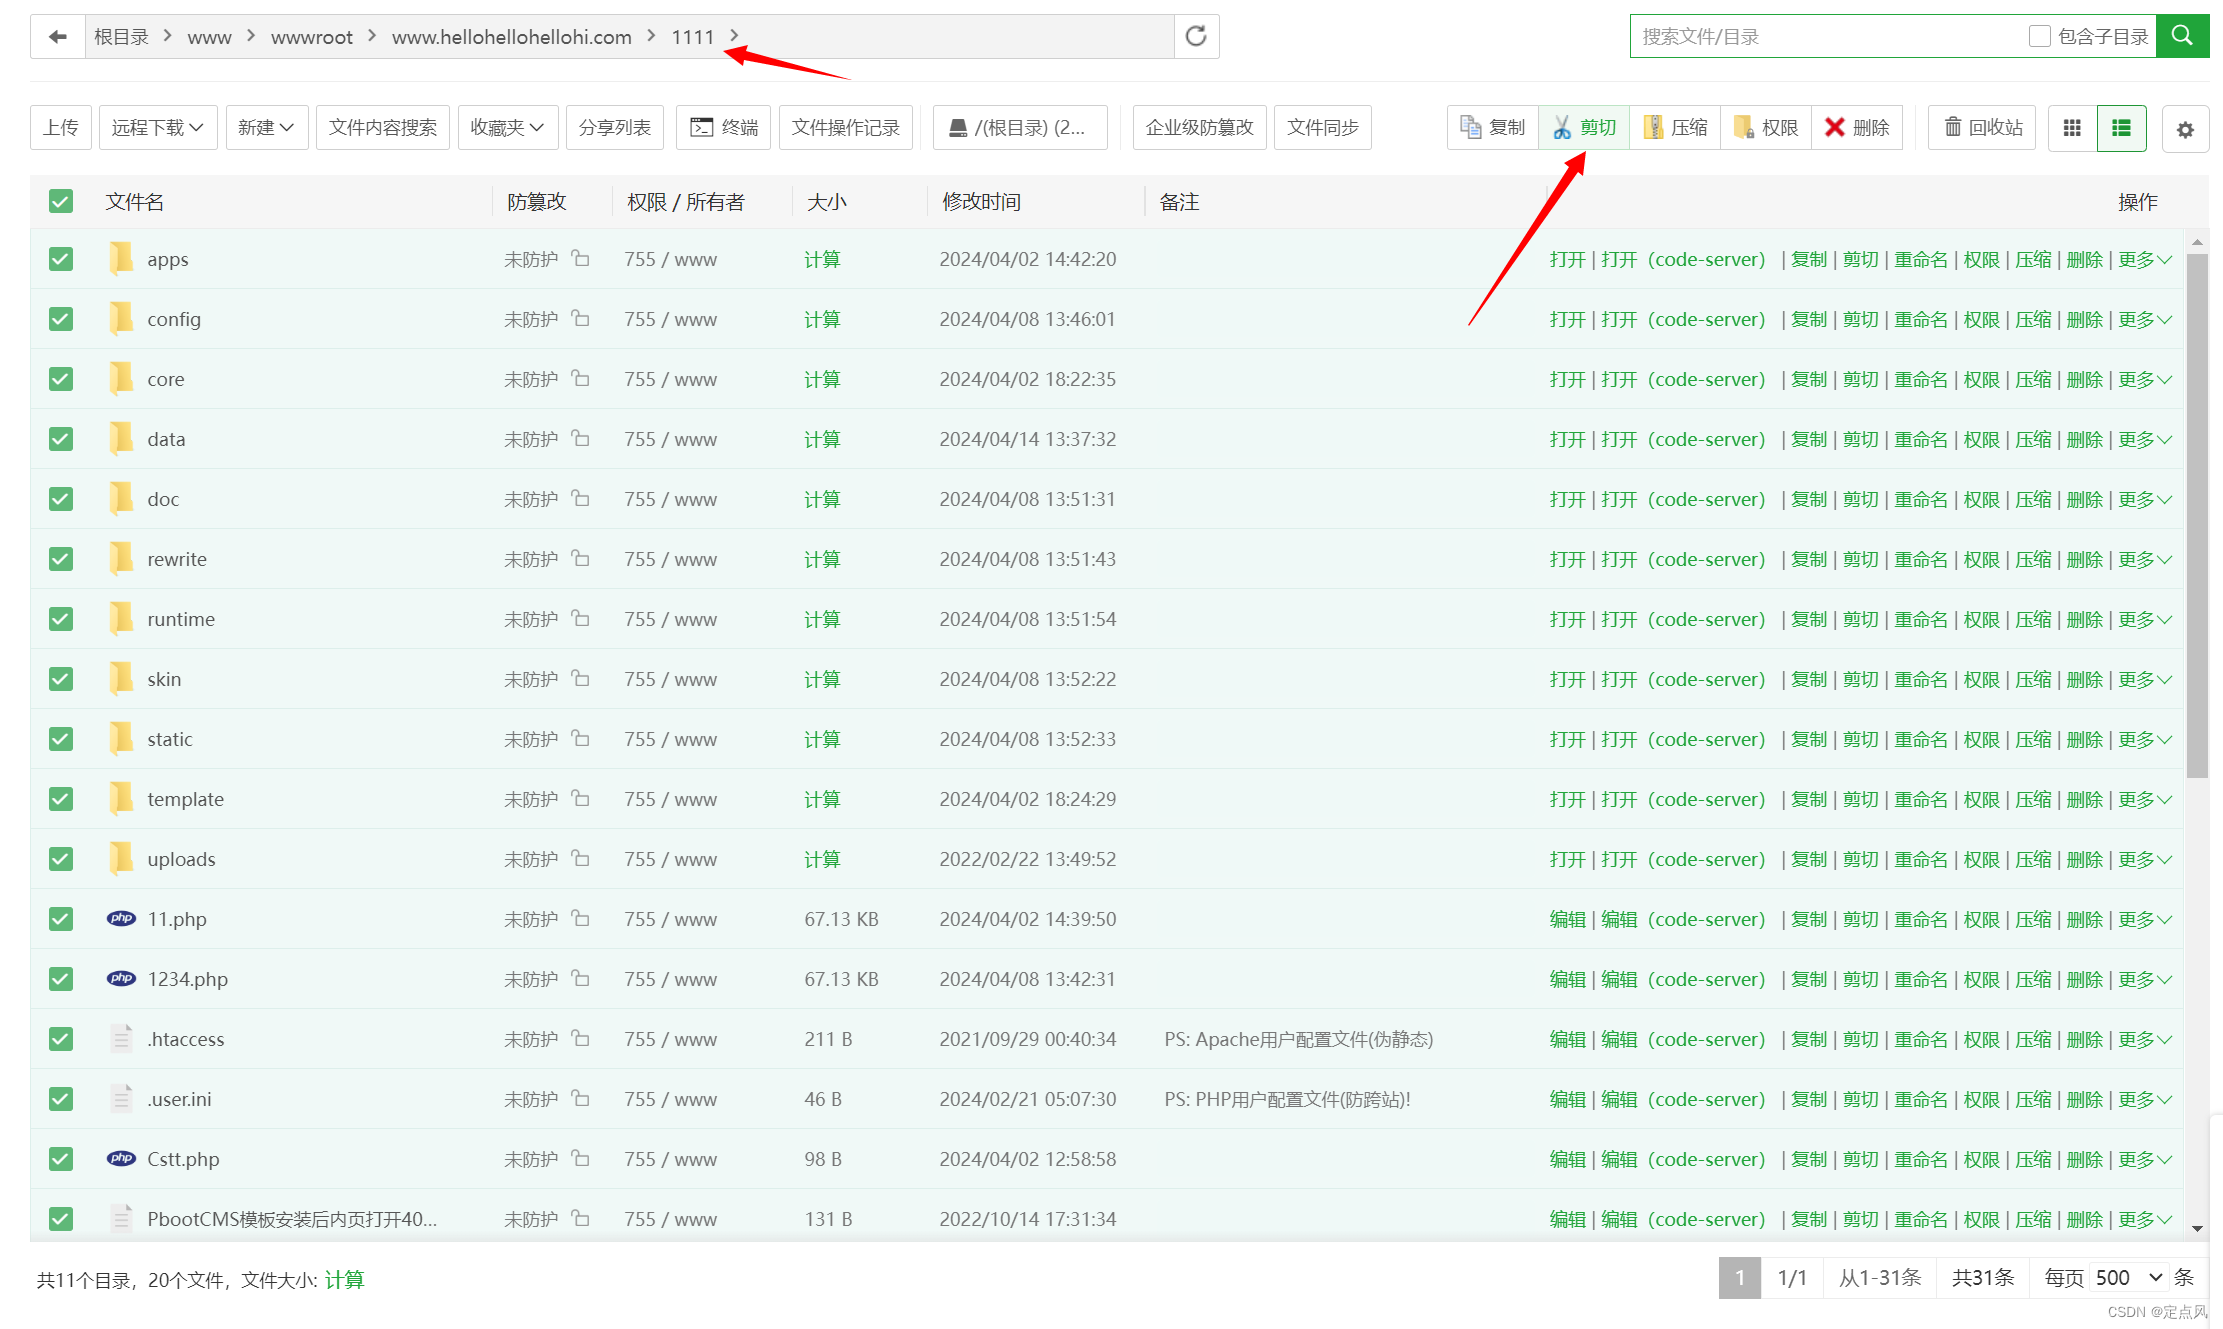
Task: Click 重命名 link in config row
Action: coord(1921,319)
